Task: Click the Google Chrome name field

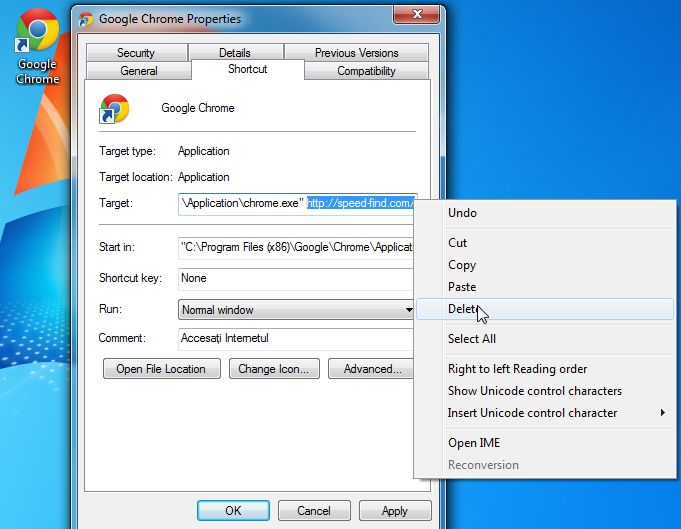Action: [x=198, y=108]
